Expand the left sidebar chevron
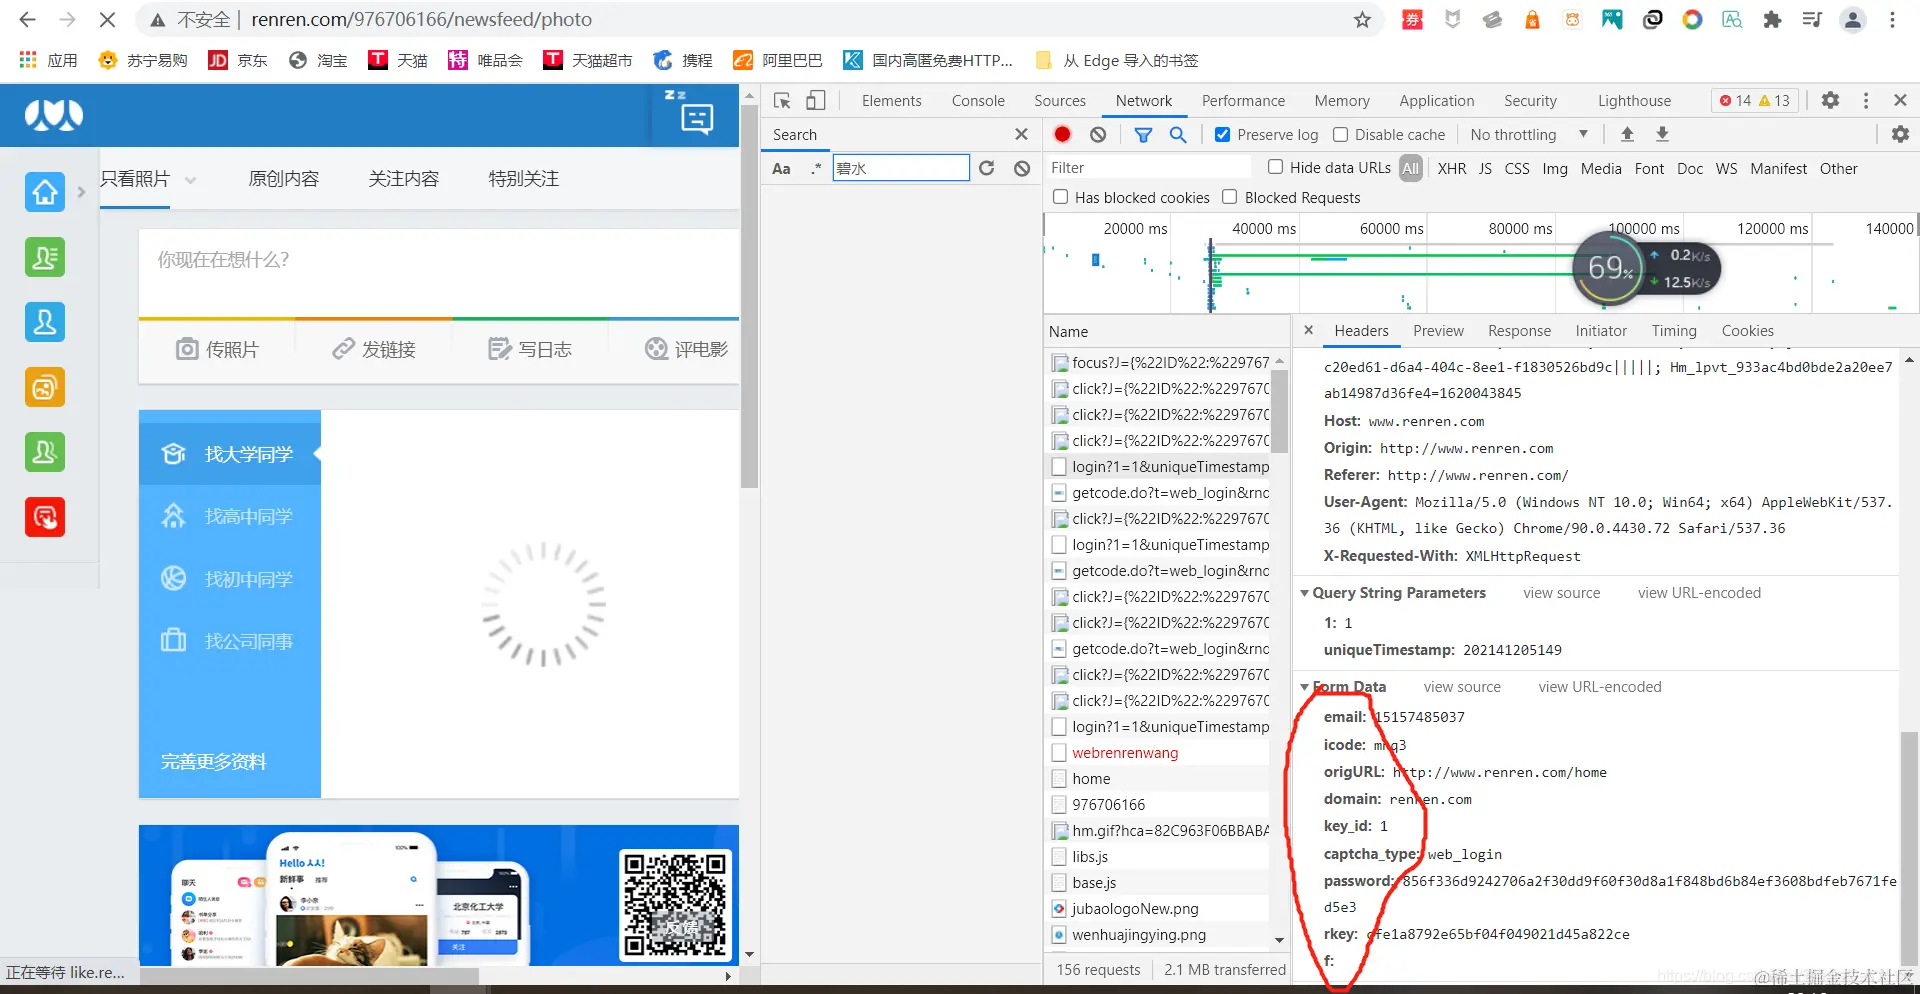The width and height of the screenshot is (1920, 994). coord(82,192)
